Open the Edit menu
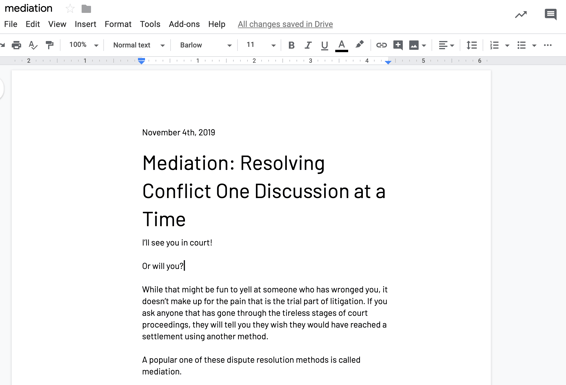This screenshot has height=385, width=566. (x=32, y=24)
